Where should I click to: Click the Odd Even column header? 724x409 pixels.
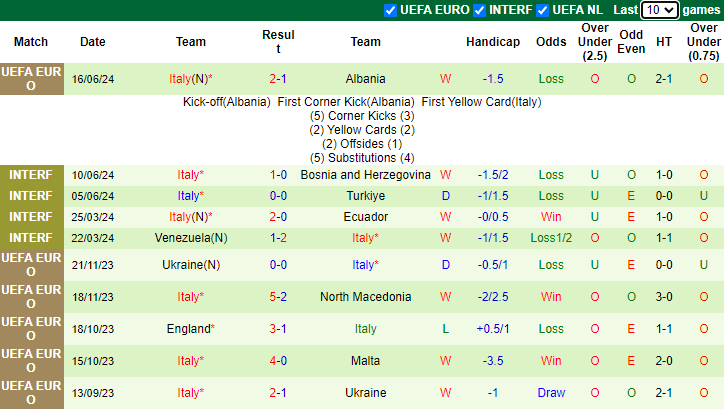pos(631,42)
